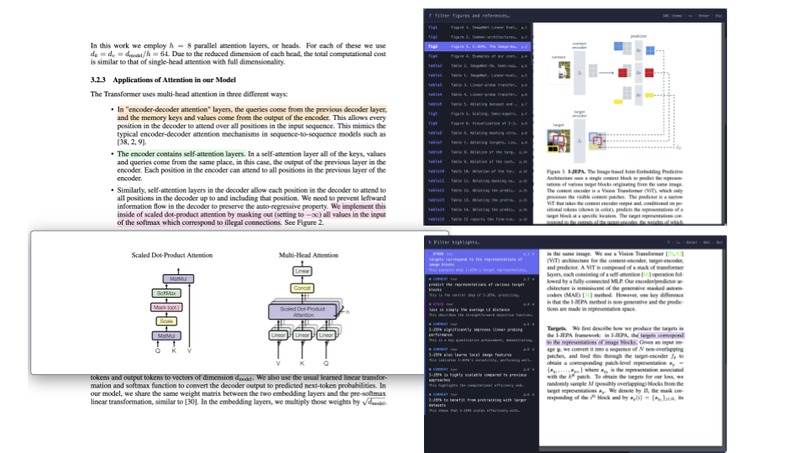The image size is (806, 453).
Task: Follow the 'See Figure 2' reference link
Action: tap(304, 223)
